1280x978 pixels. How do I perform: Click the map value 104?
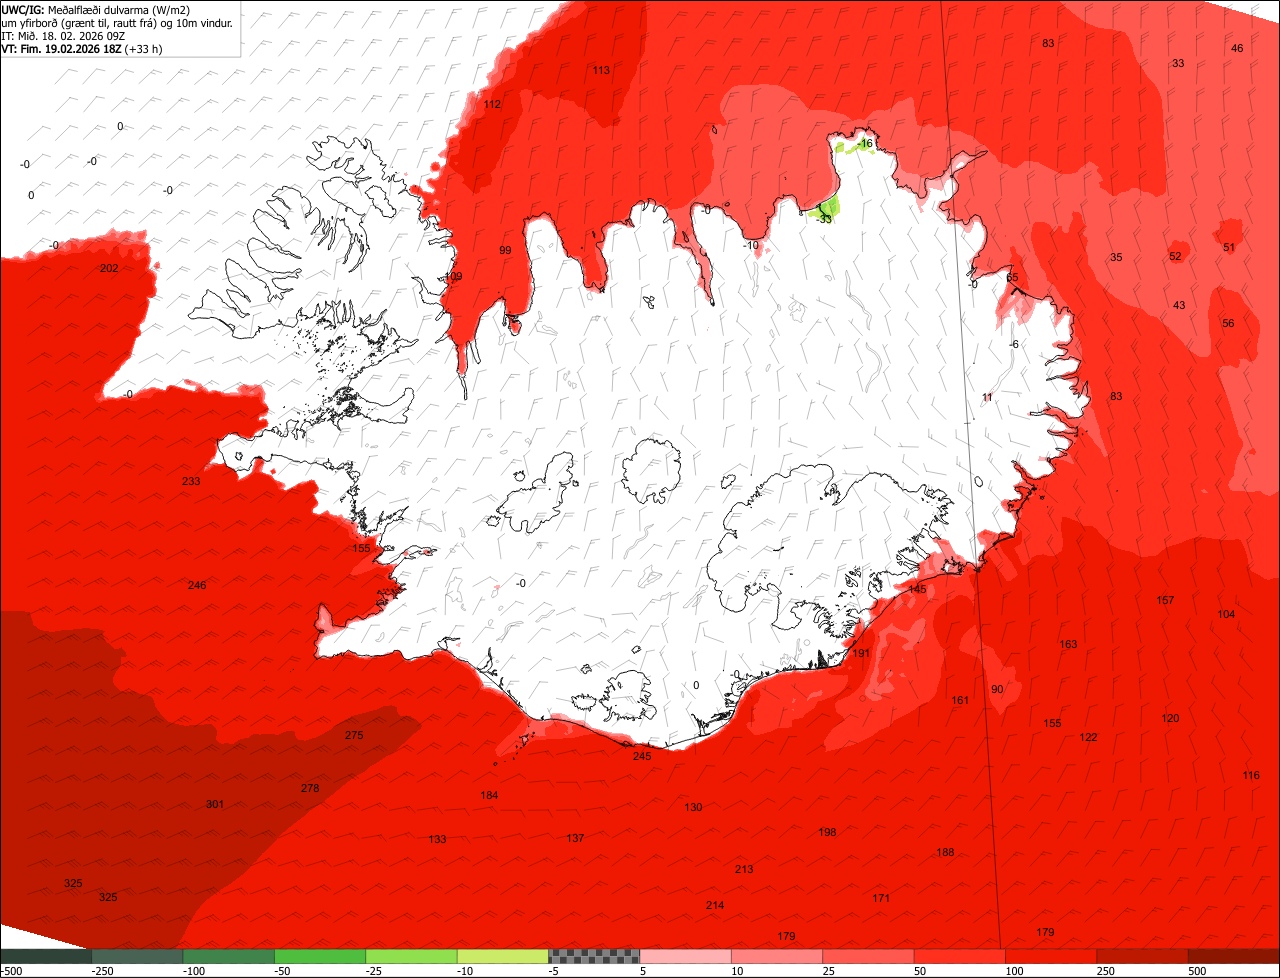(1226, 614)
